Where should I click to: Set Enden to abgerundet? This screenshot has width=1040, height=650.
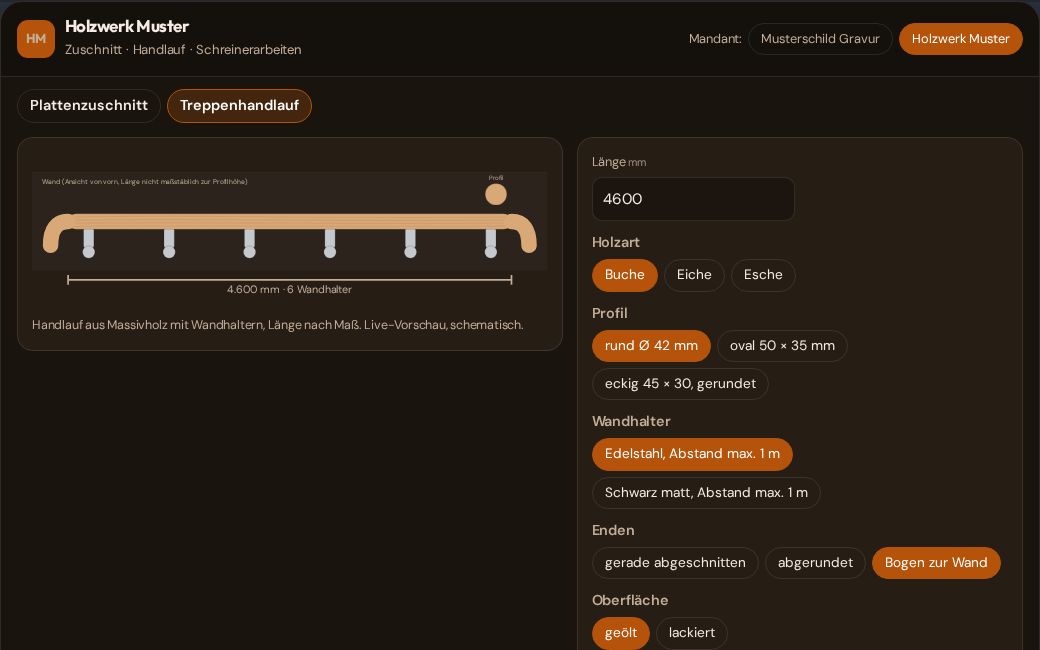click(815, 563)
